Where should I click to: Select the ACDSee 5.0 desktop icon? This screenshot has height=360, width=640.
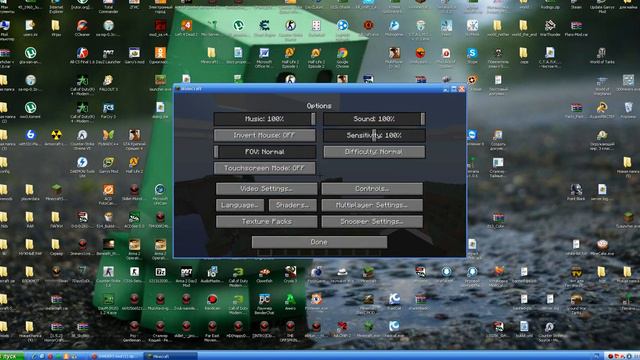click(x=134, y=220)
